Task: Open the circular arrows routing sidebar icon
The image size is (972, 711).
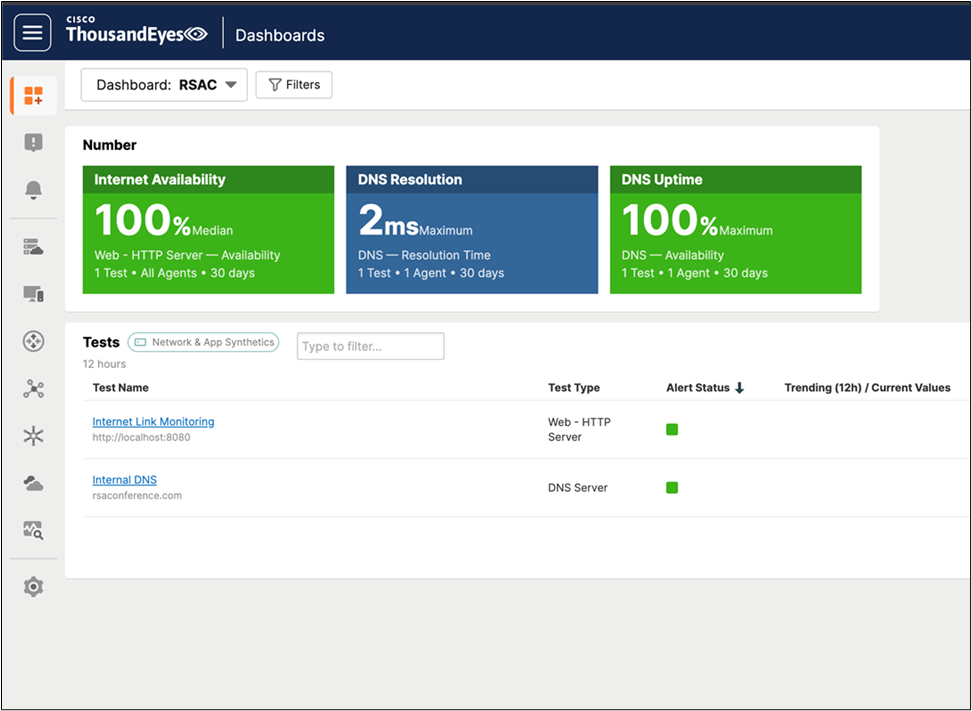Action: pos(33,341)
